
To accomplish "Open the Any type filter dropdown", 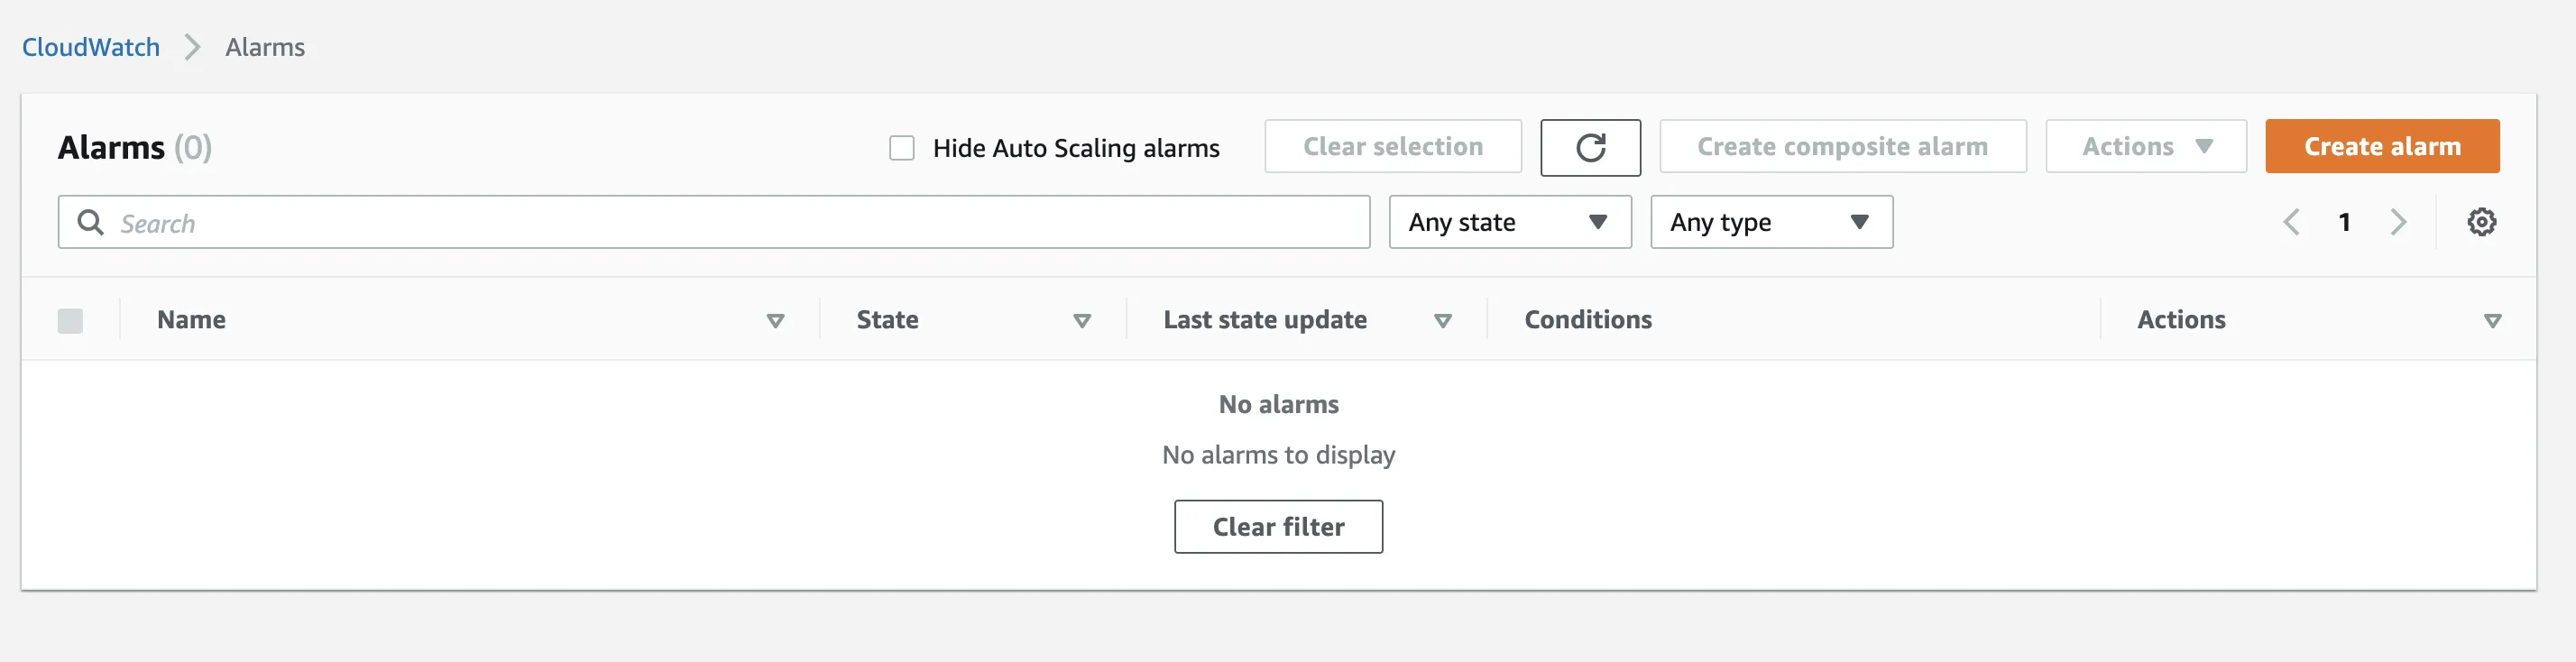I will click(x=1770, y=222).
